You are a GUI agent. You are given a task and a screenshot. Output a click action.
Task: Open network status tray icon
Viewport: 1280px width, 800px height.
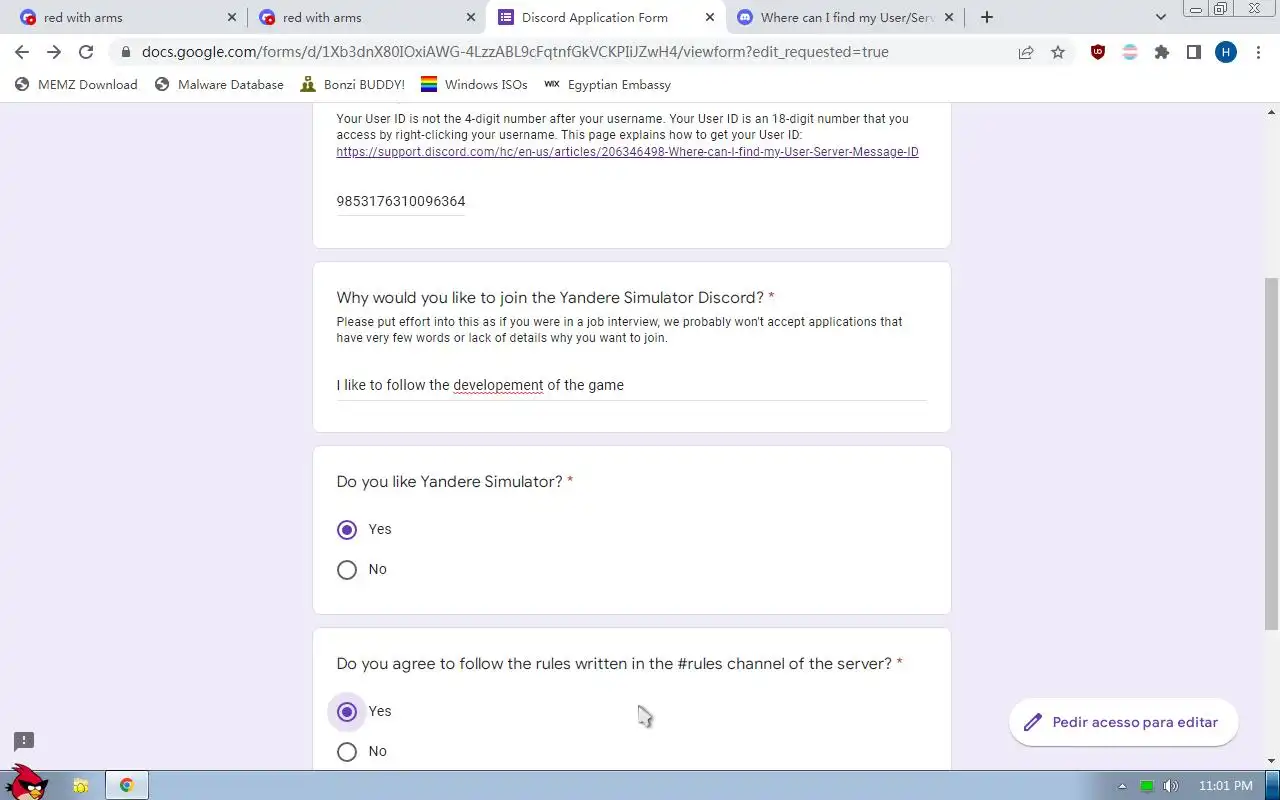click(x=1147, y=786)
